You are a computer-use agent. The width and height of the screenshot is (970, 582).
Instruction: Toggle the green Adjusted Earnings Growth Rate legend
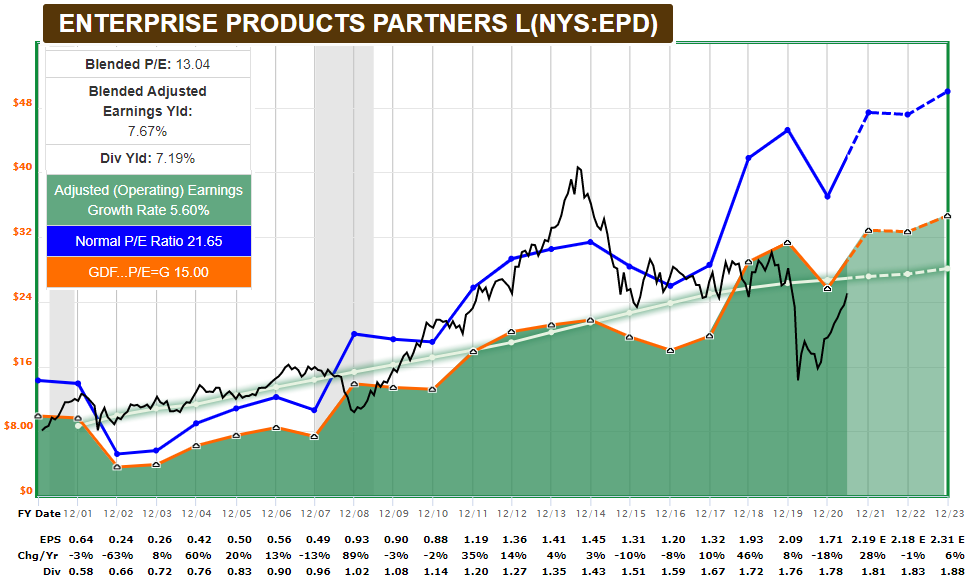148,200
